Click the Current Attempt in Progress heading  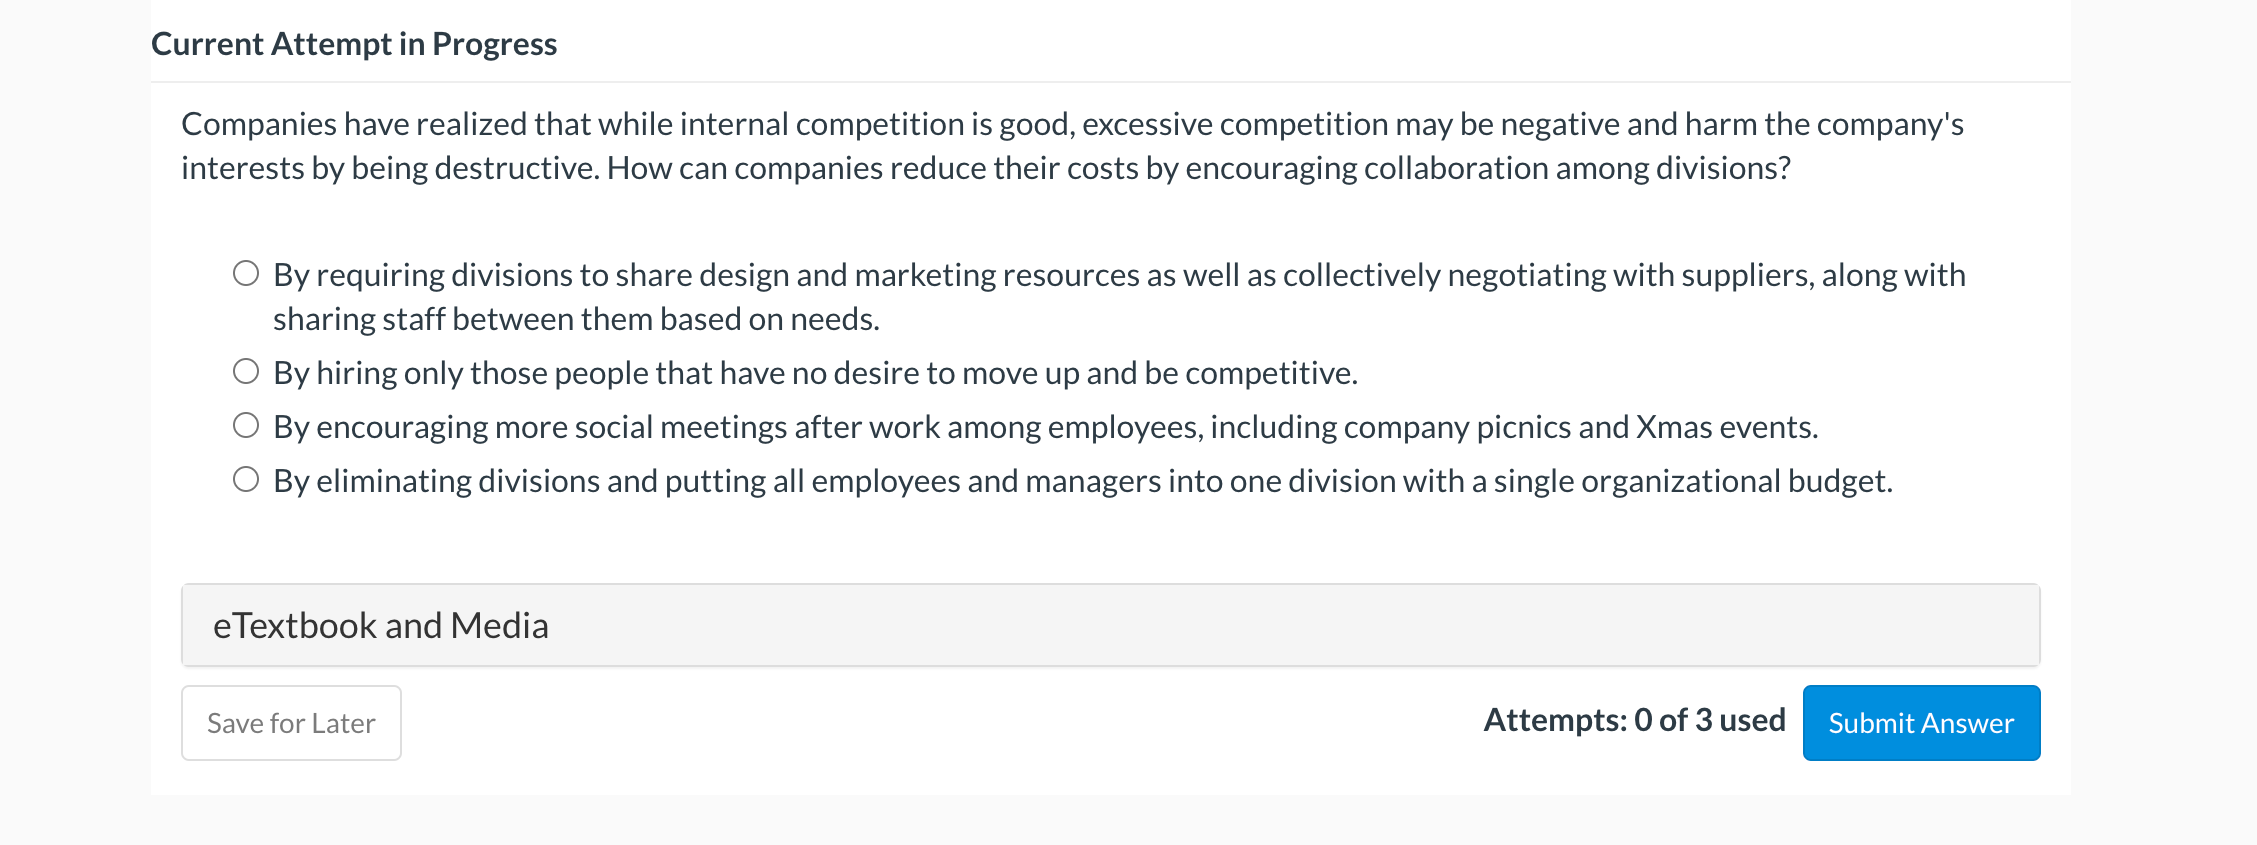[x=355, y=43]
